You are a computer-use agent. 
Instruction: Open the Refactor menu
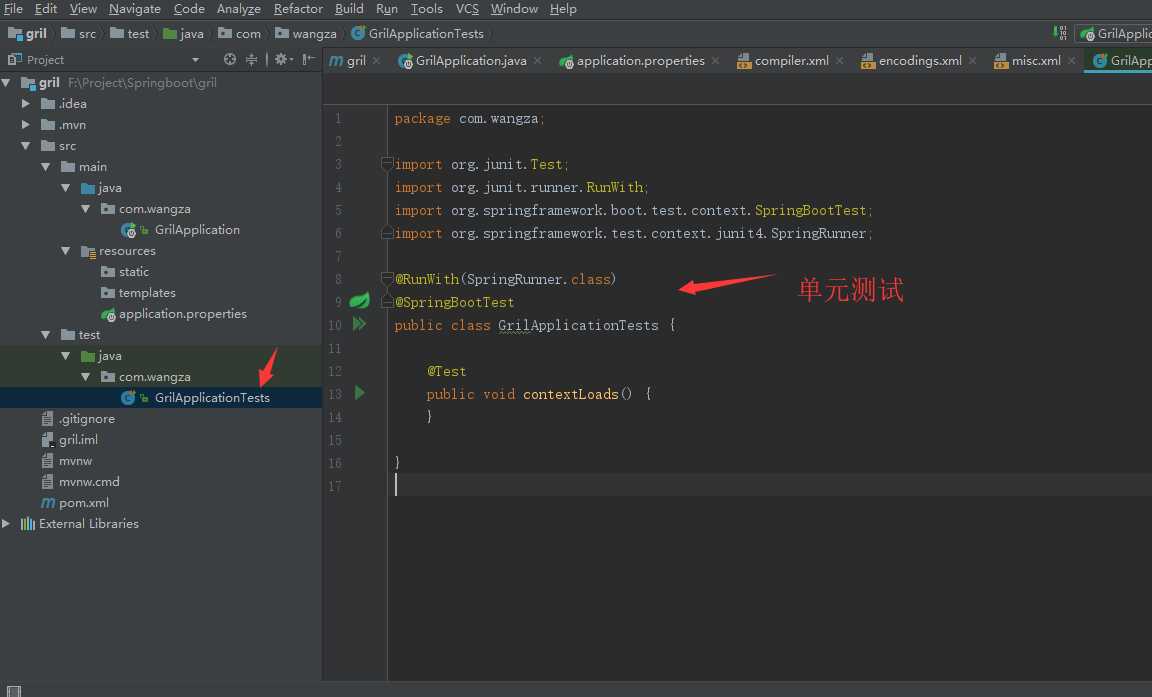click(298, 9)
